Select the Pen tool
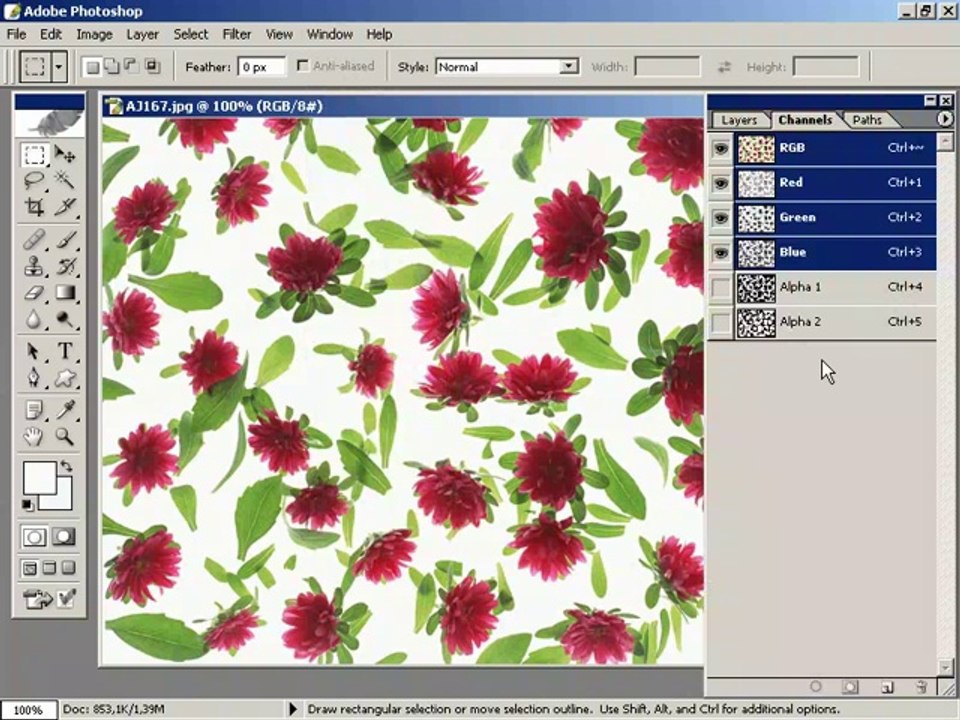 (x=34, y=377)
